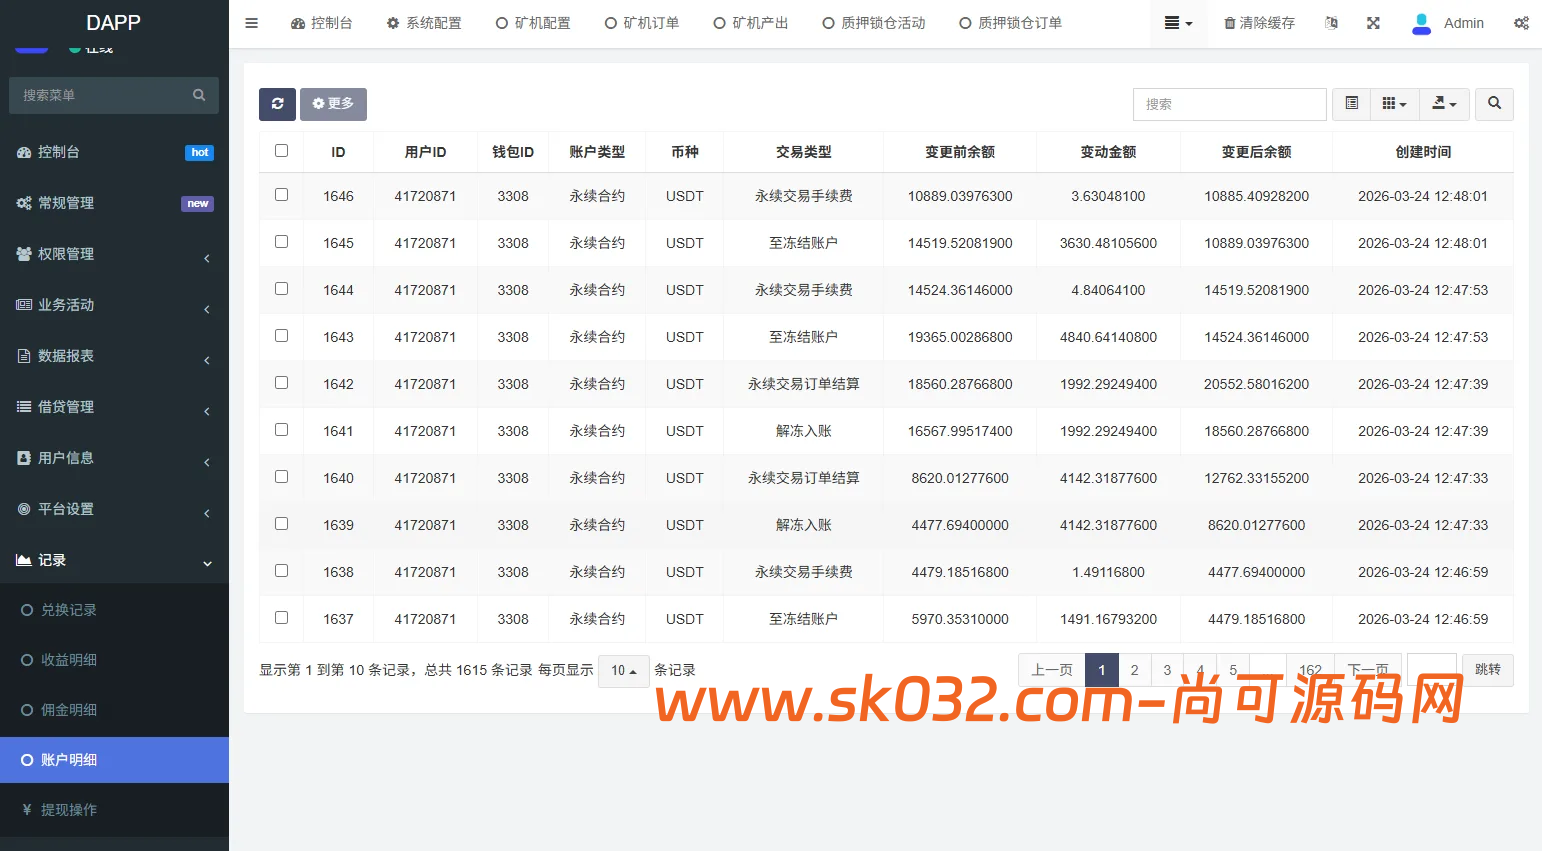Screen dimensions: 1542x851
Task: Toggle the sidebar hamburger menu icon
Action: (252, 23)
